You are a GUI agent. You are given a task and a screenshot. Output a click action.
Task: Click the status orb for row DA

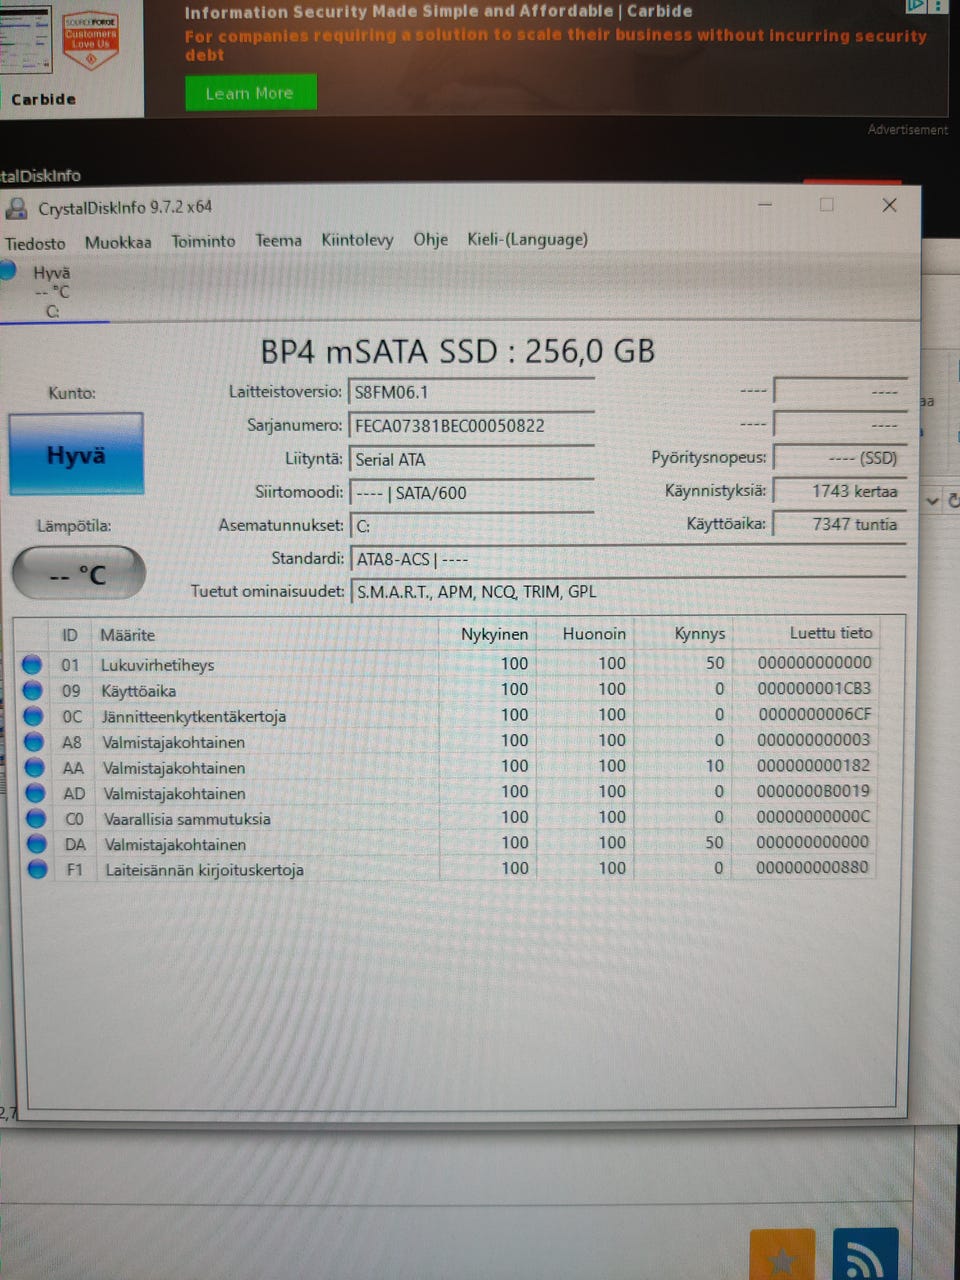click(37, 844)
